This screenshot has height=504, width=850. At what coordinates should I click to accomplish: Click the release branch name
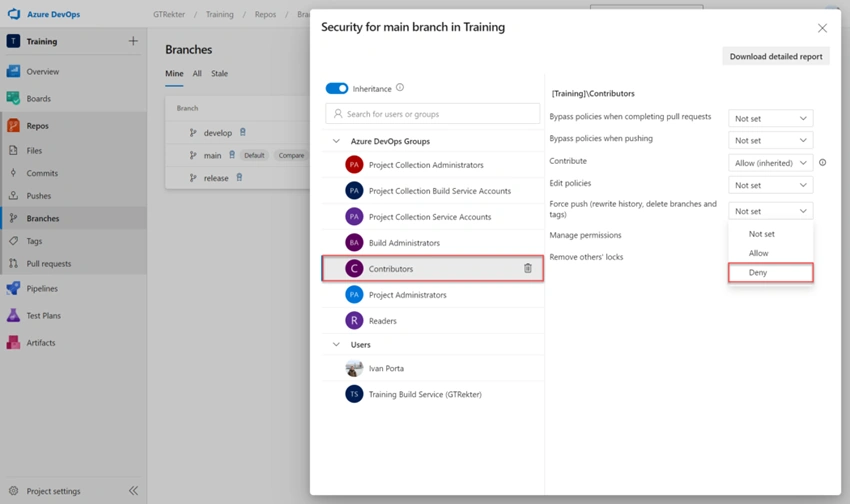pyautogui.click(x=216, y=178)
